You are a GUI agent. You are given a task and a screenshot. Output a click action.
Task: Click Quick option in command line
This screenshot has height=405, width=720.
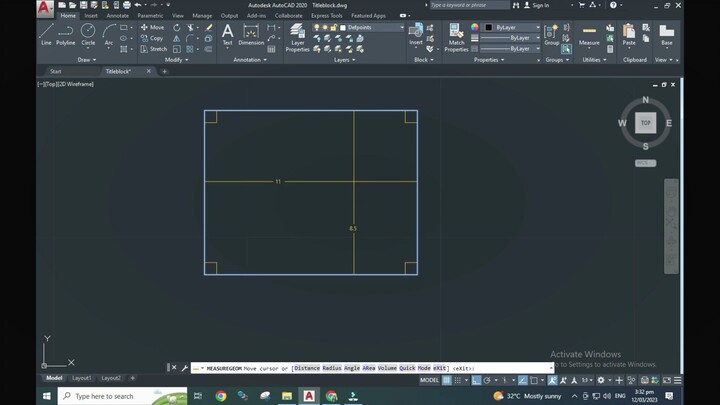pos(407,368)
